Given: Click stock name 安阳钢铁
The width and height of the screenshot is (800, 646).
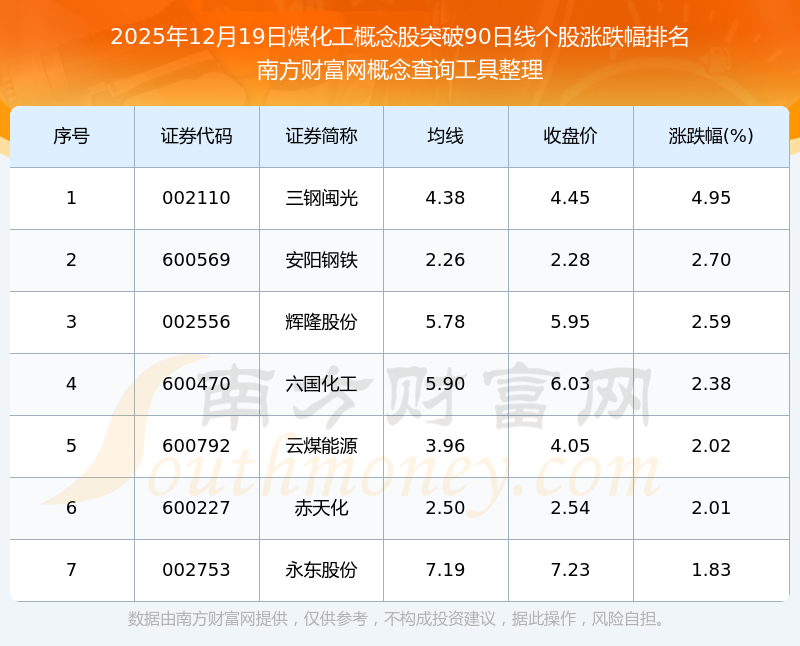Looking at the screenshot, I should click(321, 260).
